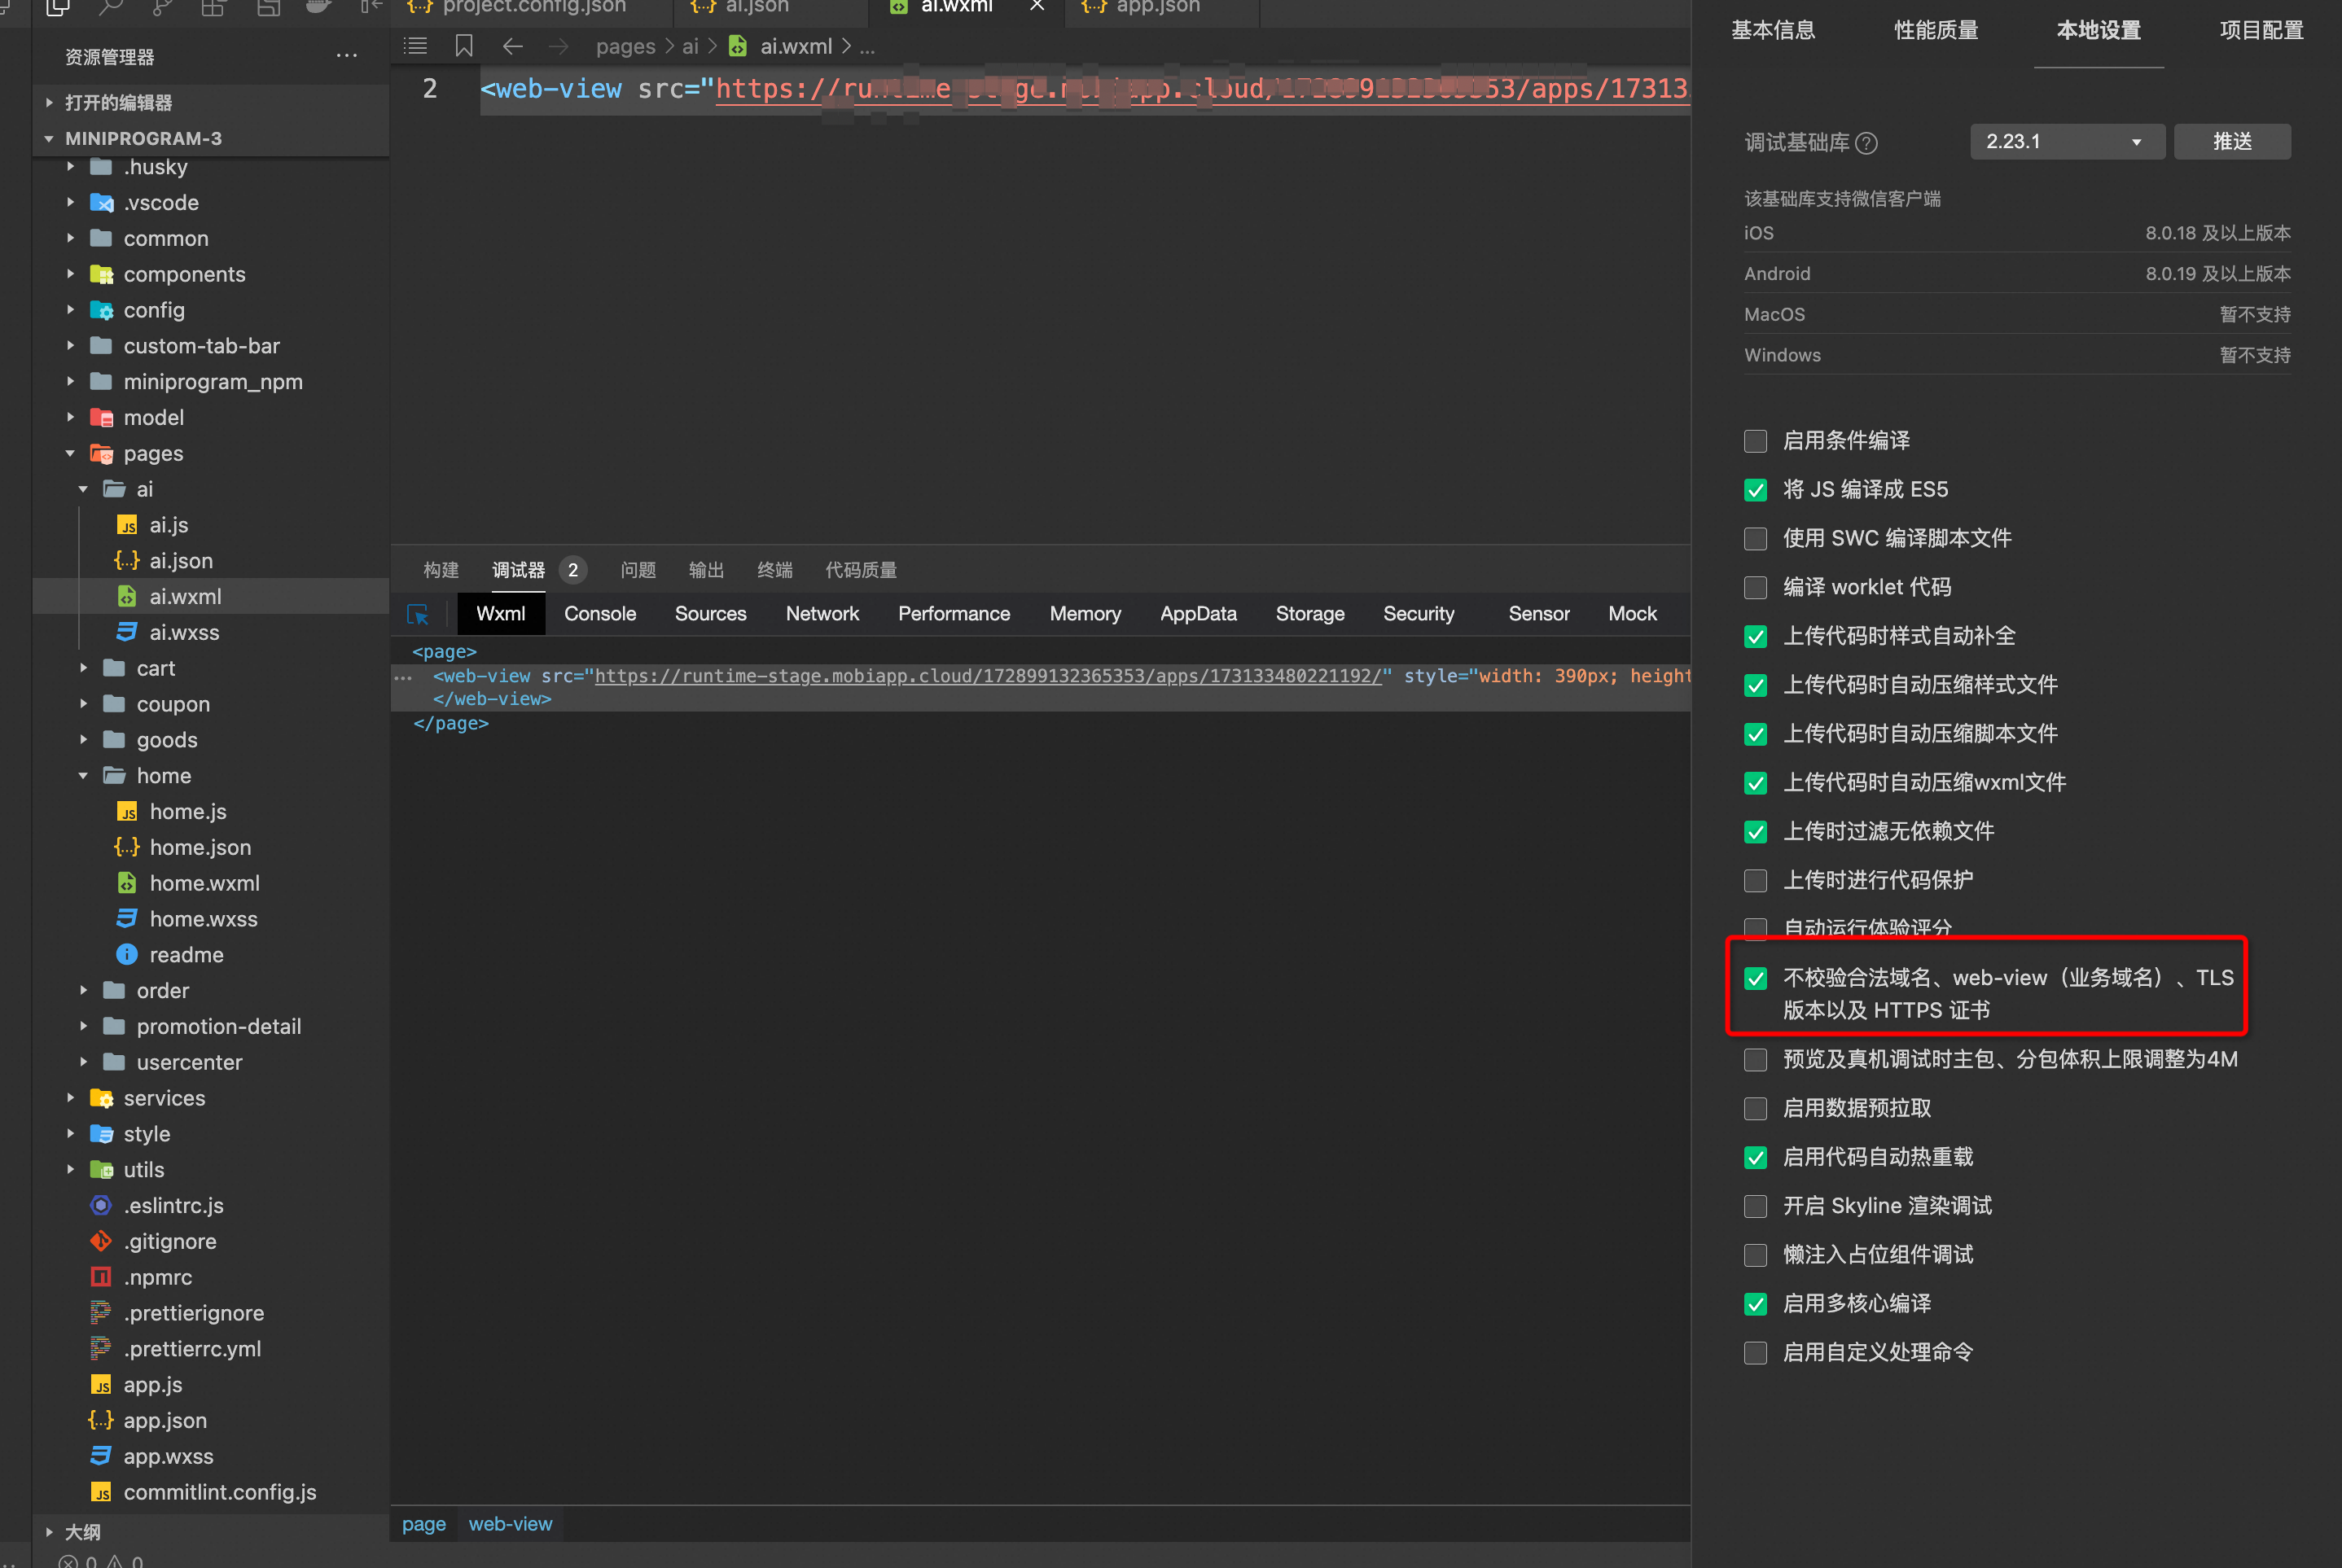Click the readme info icon
This screenshot has height=1568, width=2342.
pyautogui.click(x=127, y=955)
